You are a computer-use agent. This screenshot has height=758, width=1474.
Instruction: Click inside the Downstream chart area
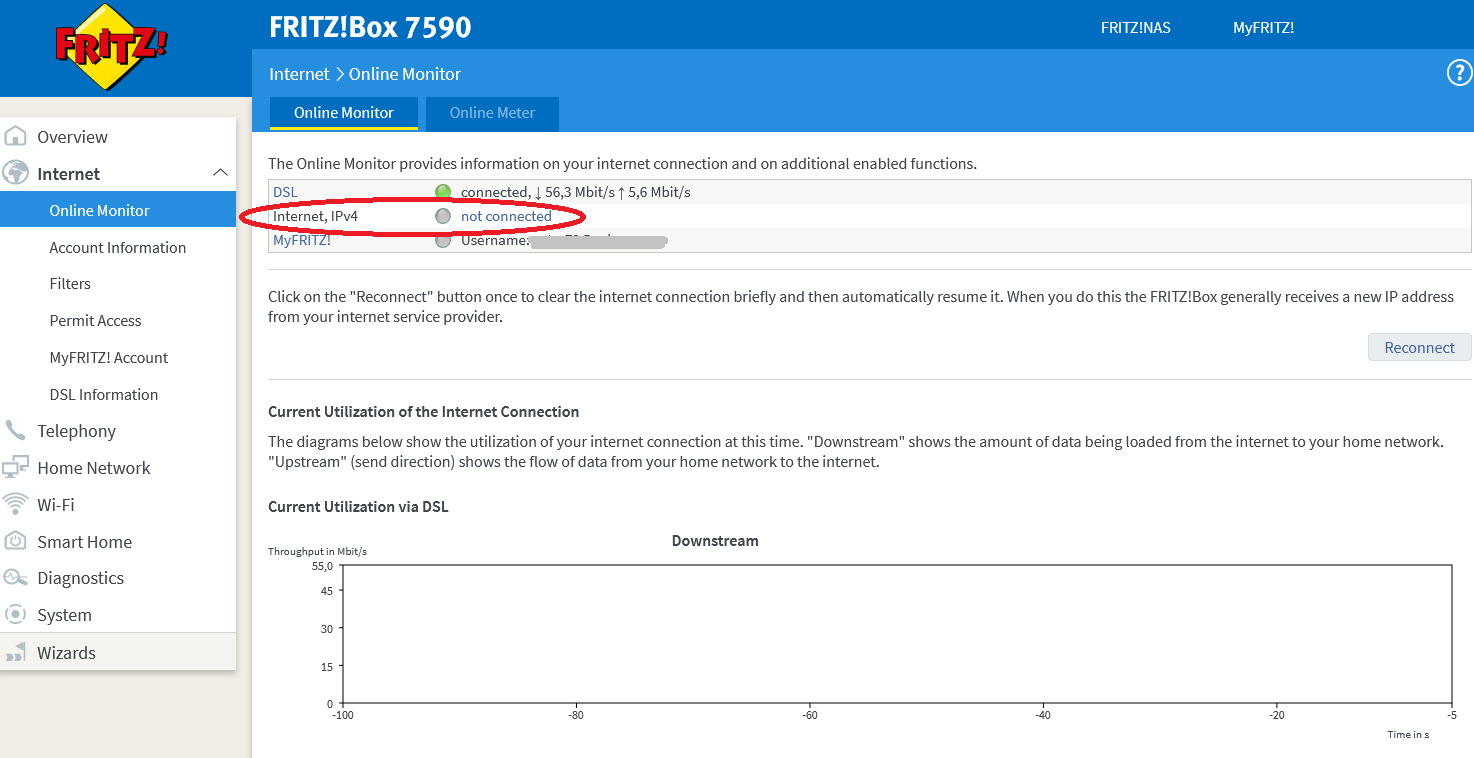tap(897, 634)
